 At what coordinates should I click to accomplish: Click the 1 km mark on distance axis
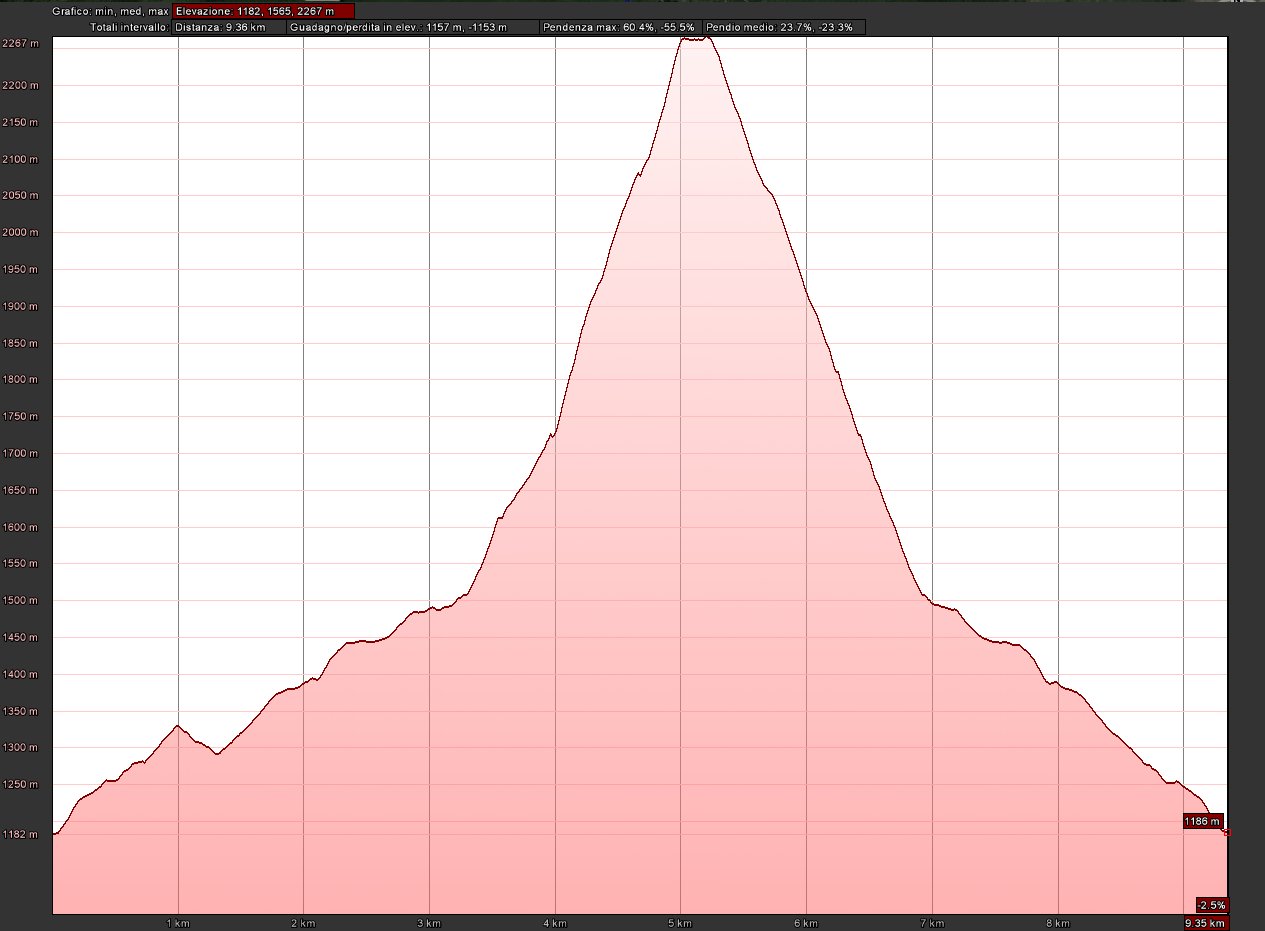click(178, 923)
